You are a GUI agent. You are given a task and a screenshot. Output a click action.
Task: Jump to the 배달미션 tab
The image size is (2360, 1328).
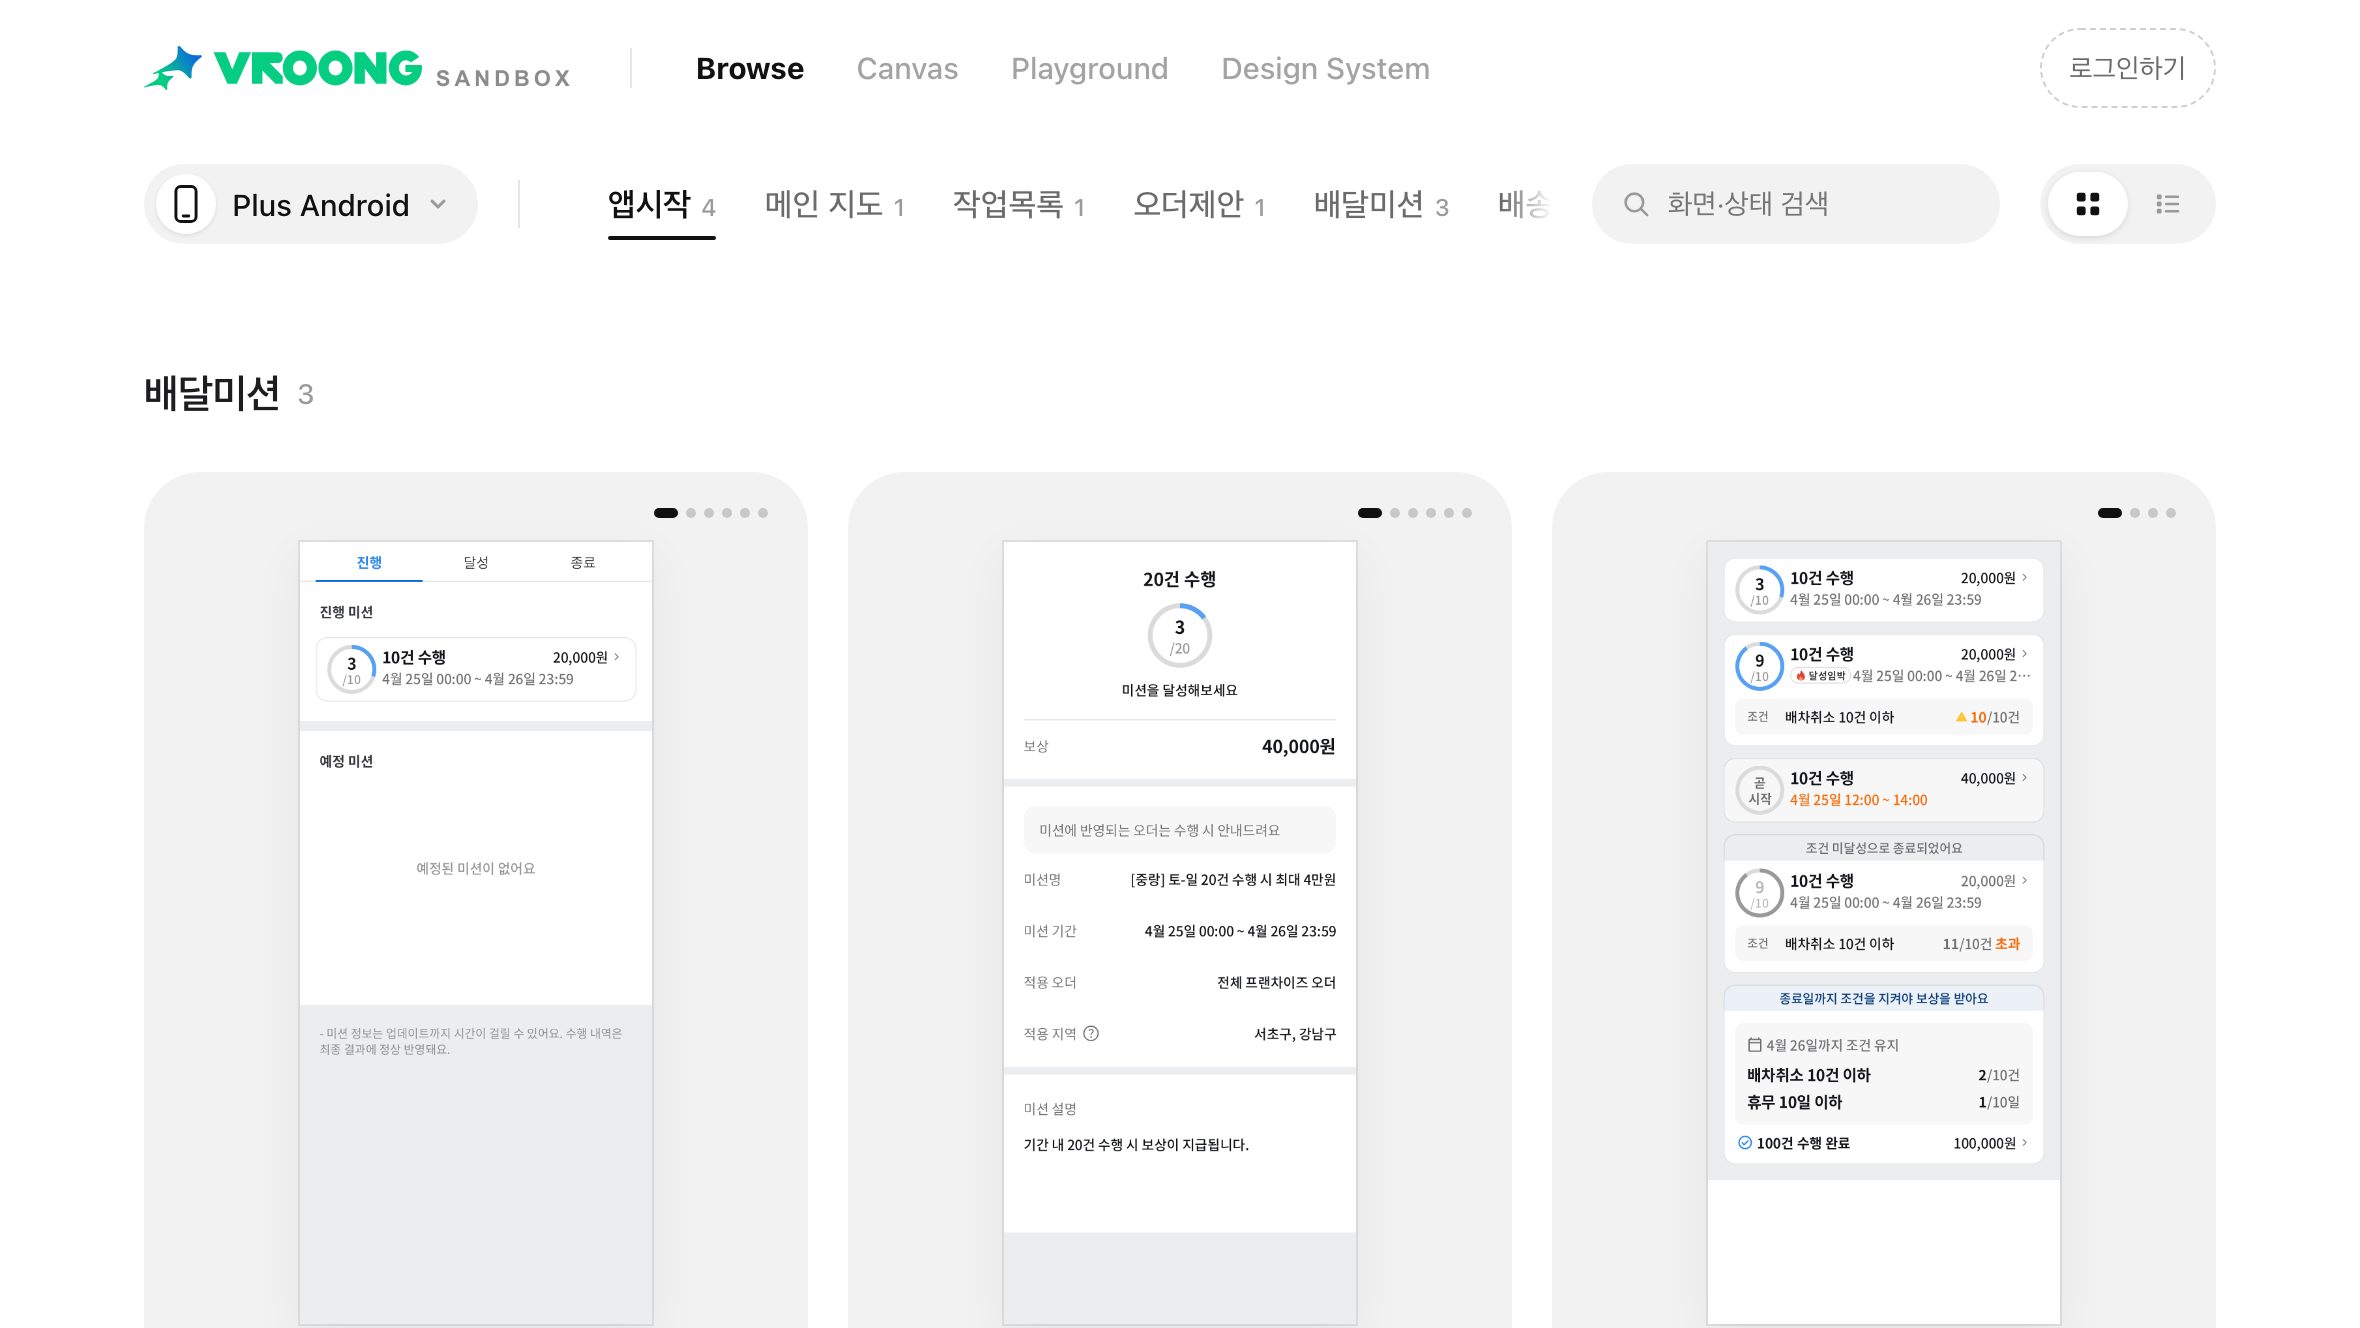pyautogui.click(x=1381, y=205)
